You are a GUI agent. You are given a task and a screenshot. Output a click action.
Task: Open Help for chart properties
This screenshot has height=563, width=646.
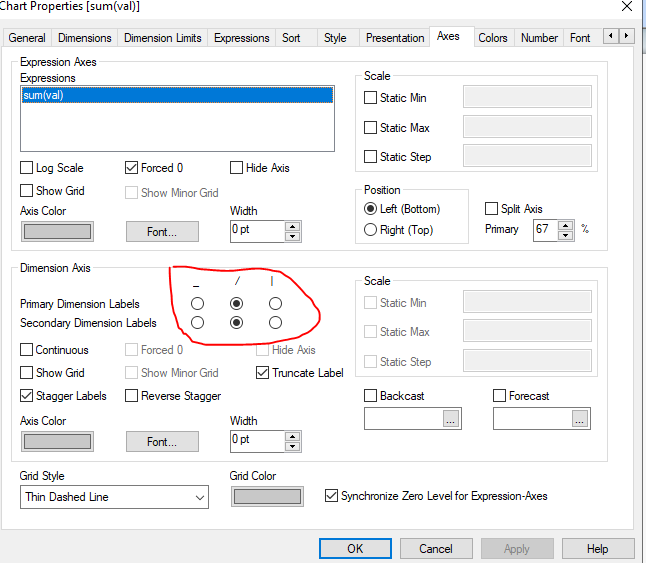click(x=598, y=549)
